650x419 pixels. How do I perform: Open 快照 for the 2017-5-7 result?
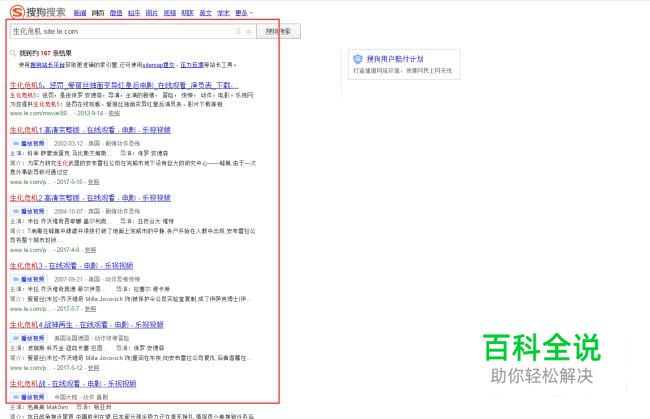point(90,309)
